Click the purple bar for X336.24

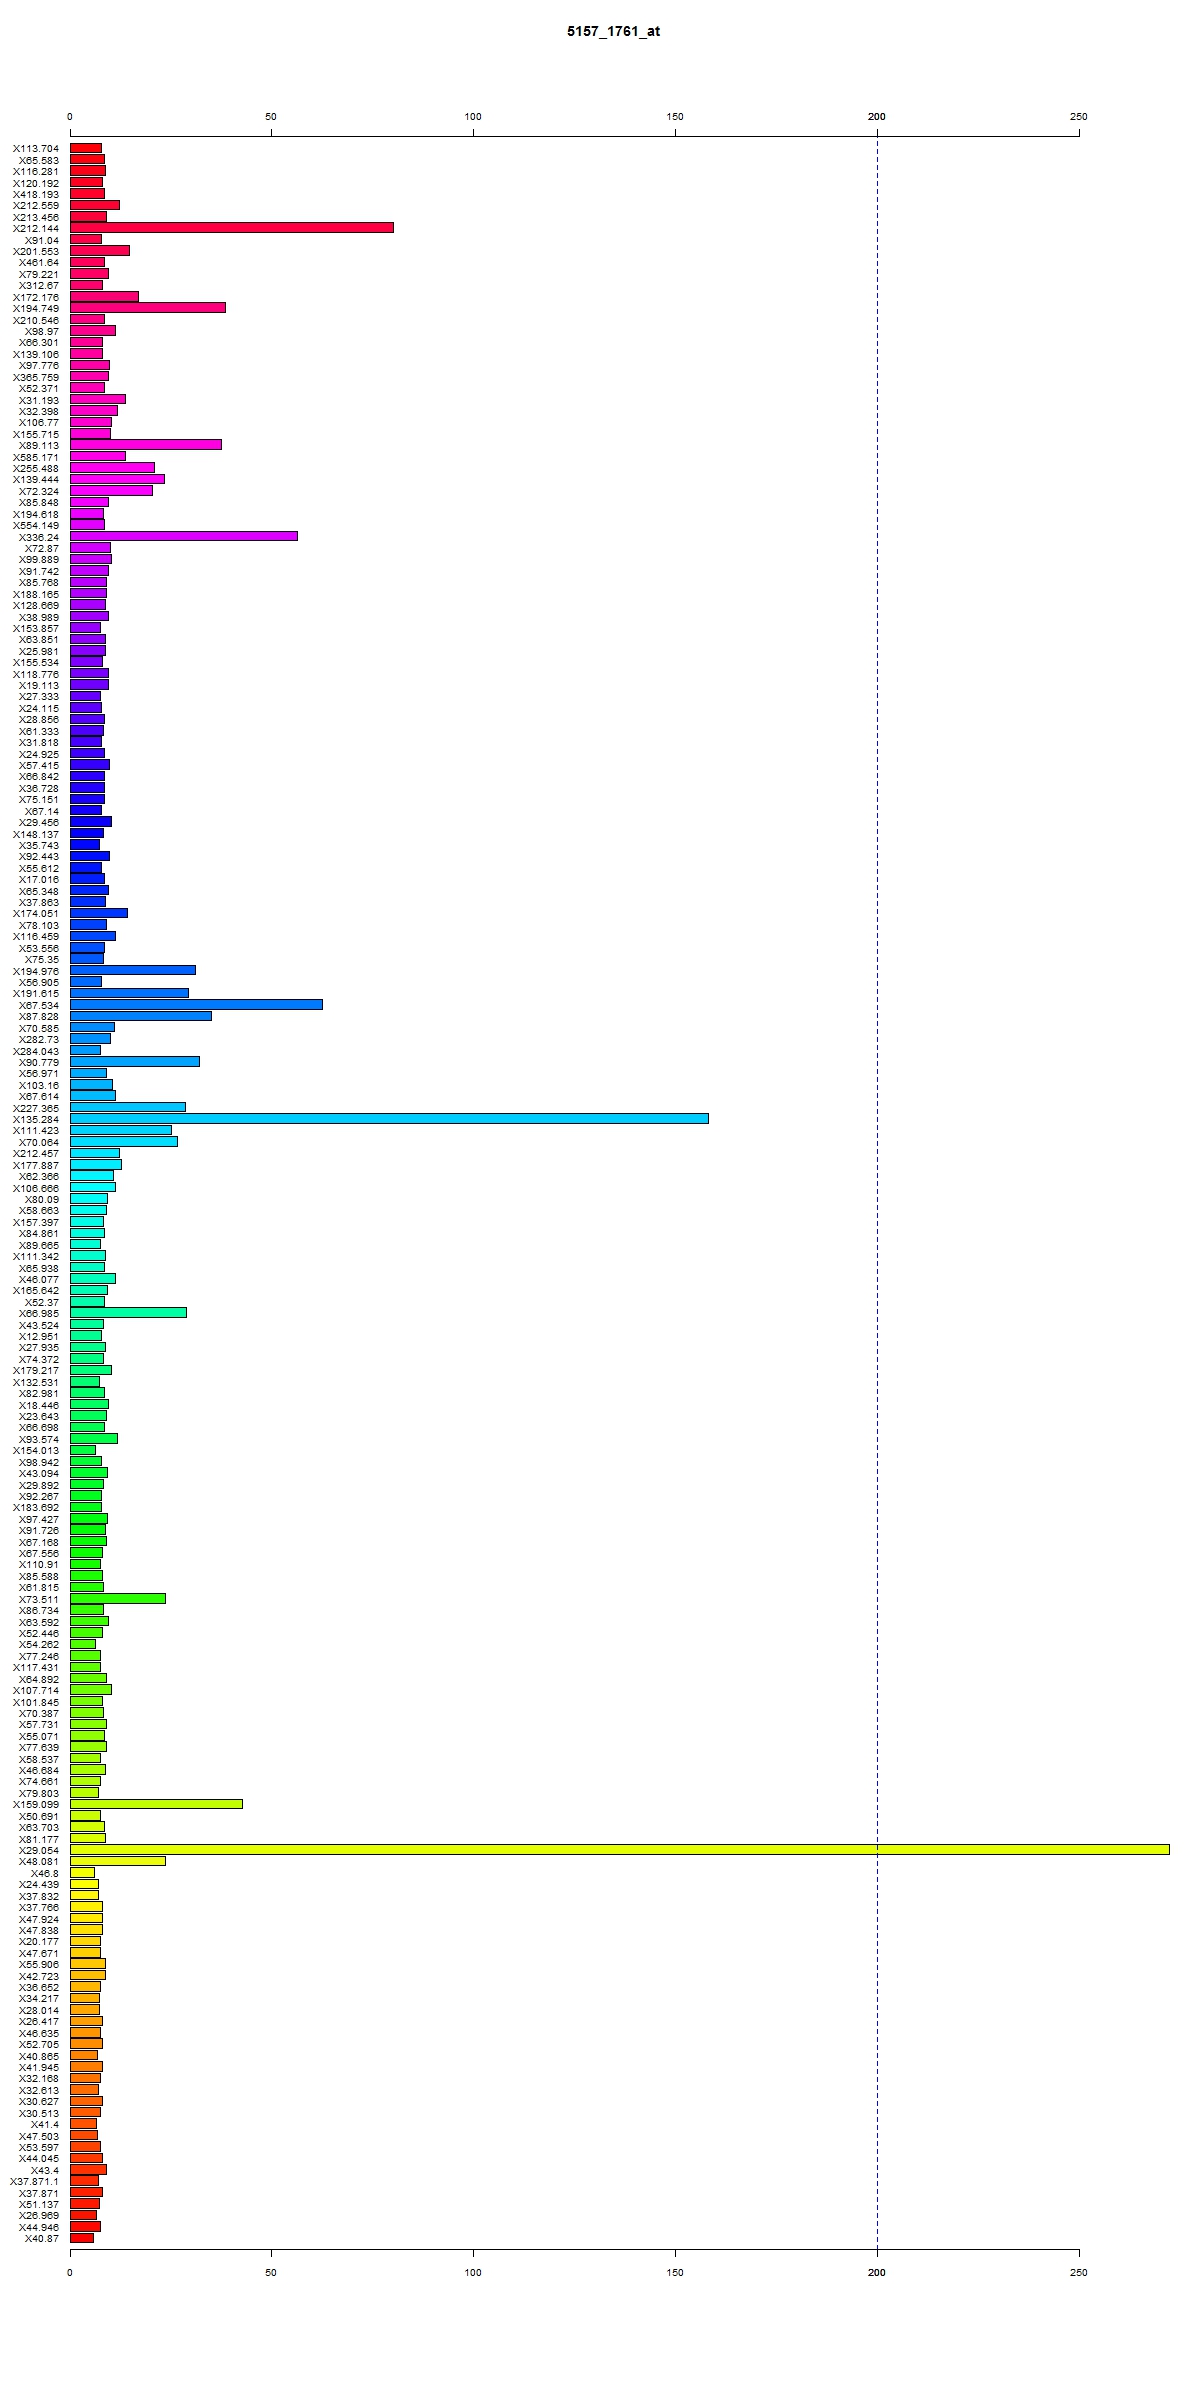[x=184, y=536]
